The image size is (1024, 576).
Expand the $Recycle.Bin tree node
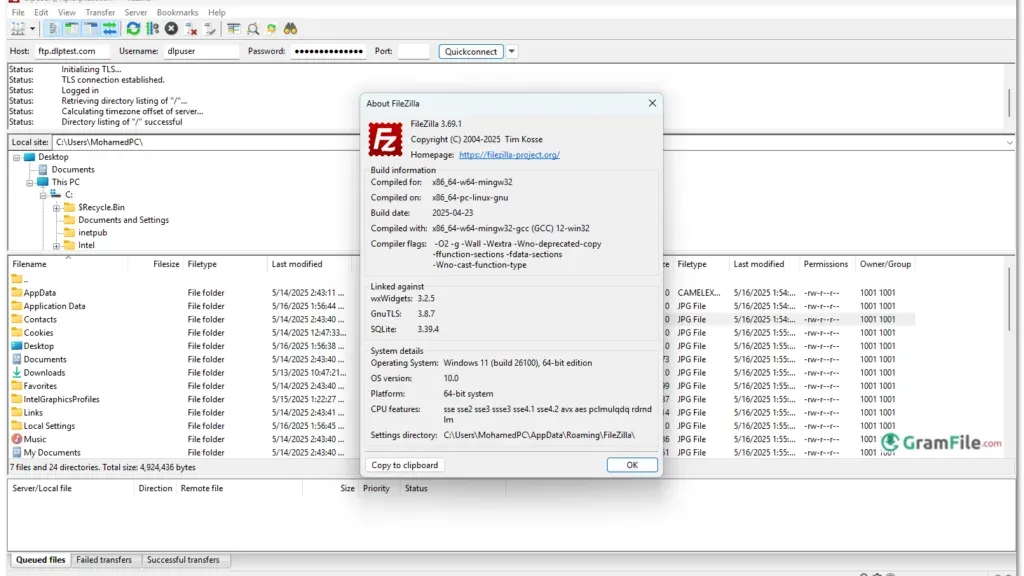tap(56, 208)
